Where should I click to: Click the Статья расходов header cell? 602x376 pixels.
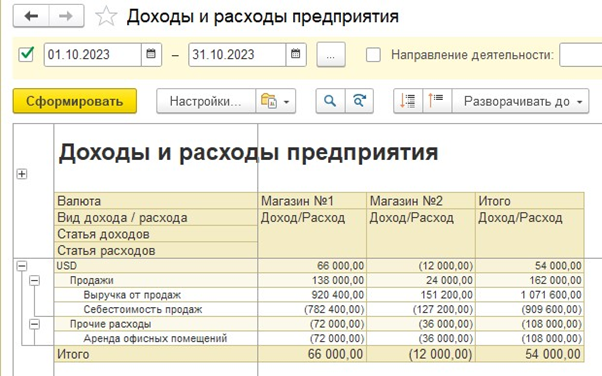coord(156,250)
